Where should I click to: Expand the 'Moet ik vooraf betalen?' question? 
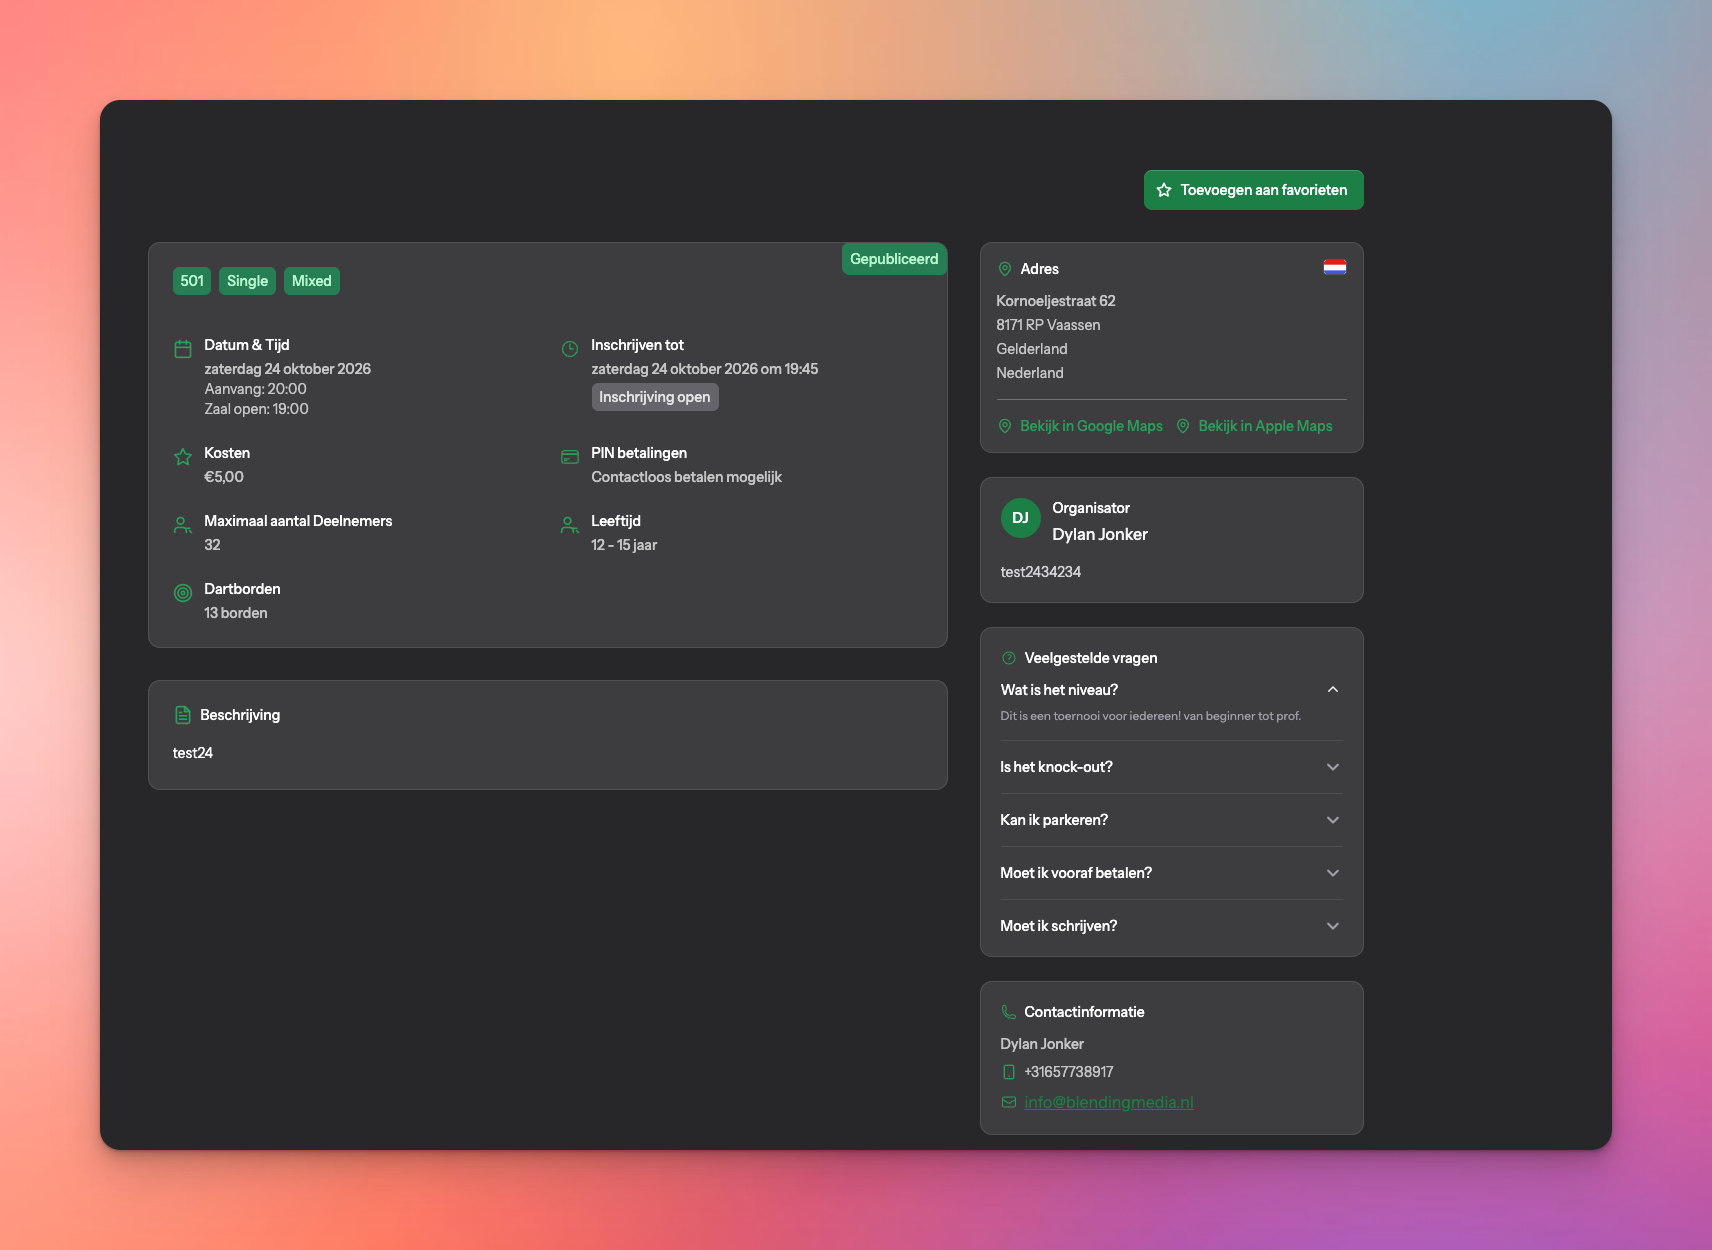pyautogui.click(x=1171, y=873)
